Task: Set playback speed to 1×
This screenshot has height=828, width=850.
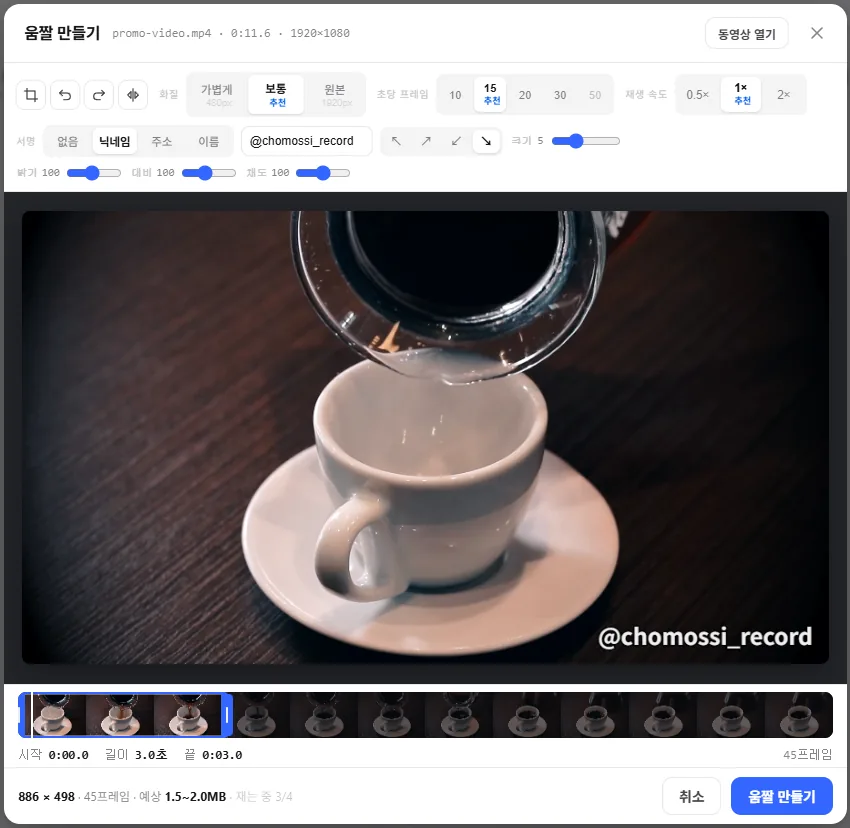Action: (x=741, y=94)
